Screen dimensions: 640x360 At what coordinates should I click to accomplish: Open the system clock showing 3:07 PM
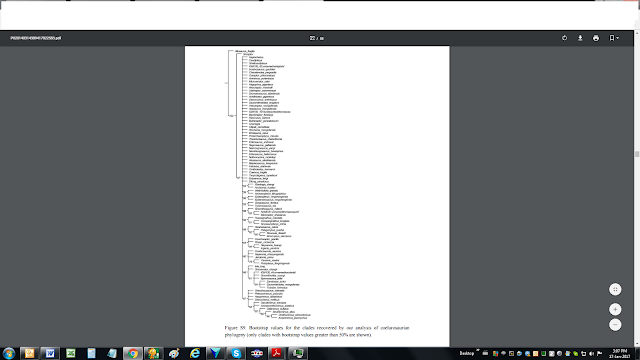[x=619, y=353]
